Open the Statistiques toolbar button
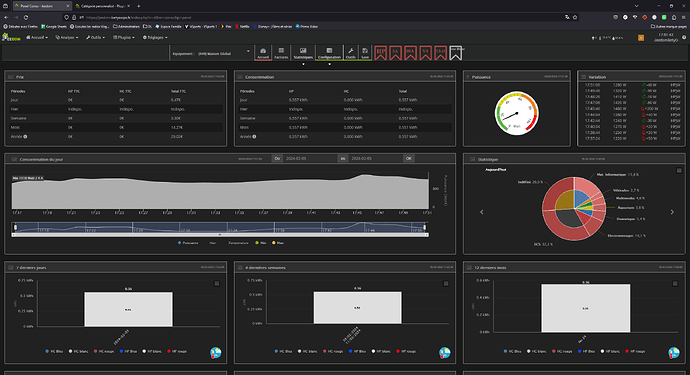Screen dimensions: 690x375 (x=303, y=53)
